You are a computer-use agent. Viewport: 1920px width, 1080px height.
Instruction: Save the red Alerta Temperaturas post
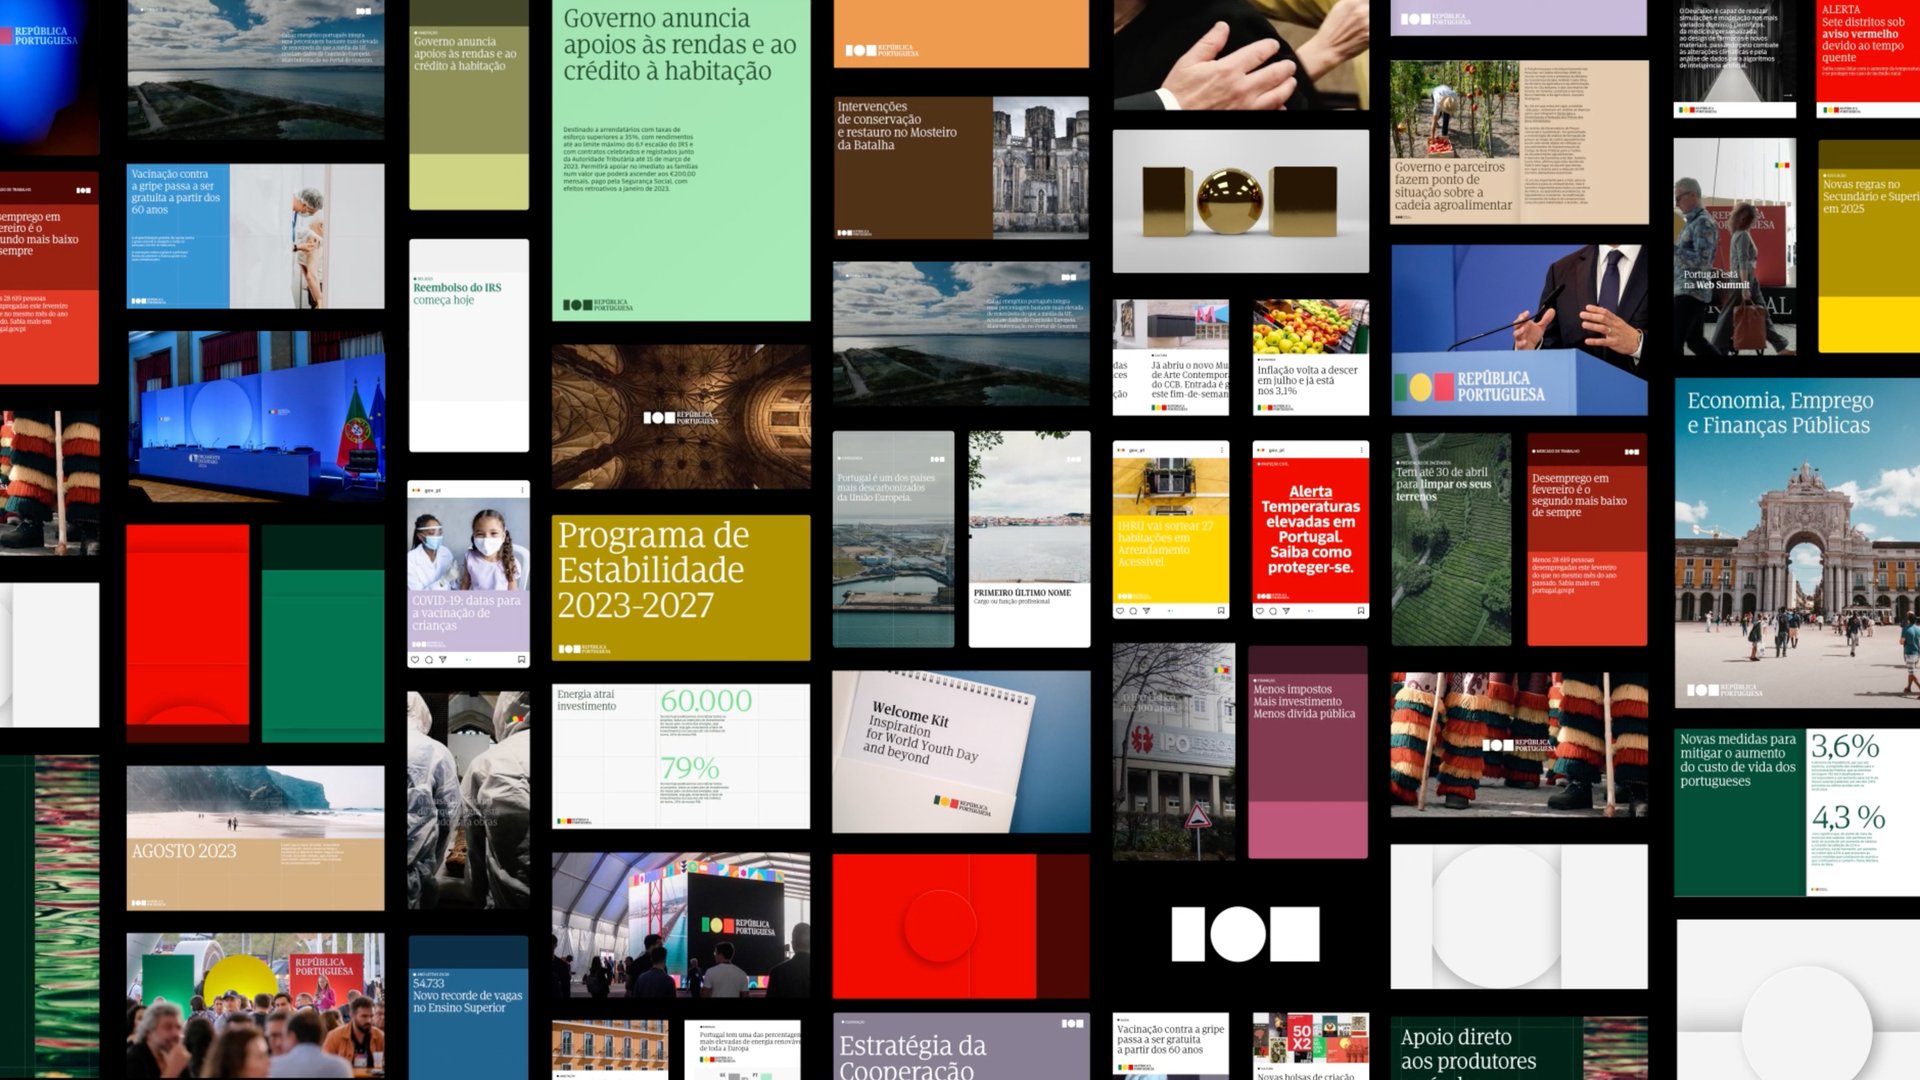click(x=1361, y=611)
